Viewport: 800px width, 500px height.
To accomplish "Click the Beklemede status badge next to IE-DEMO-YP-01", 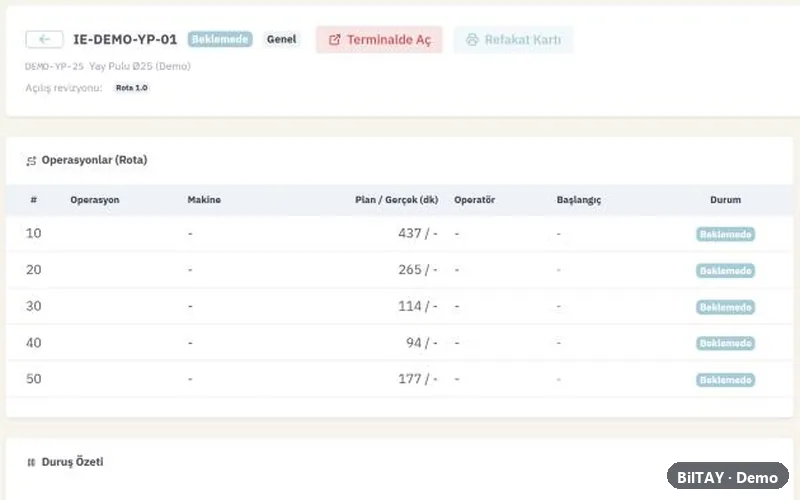I will (220, 39).
